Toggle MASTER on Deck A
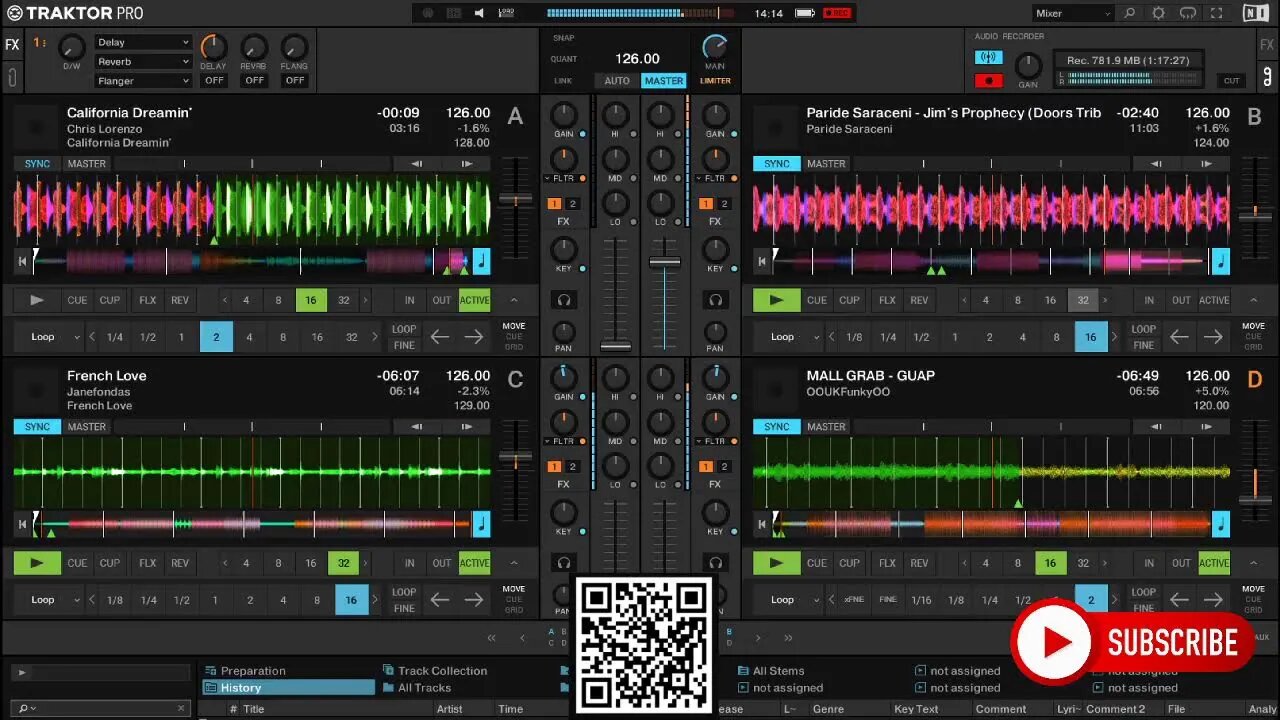This screenshot has height=720, width=1280. 87,164
